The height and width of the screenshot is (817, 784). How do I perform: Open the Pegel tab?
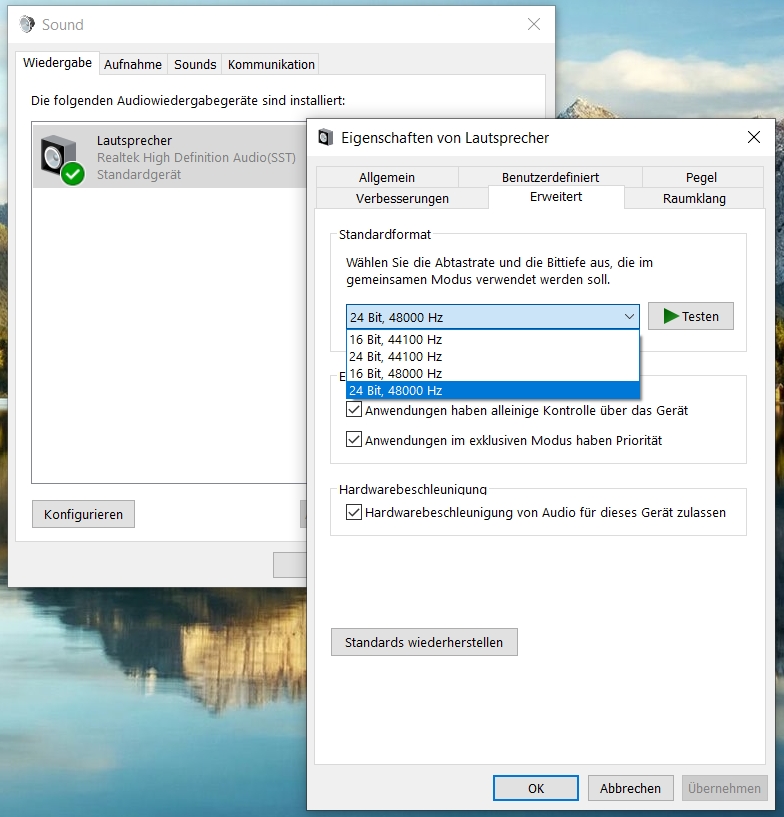pyautogui.click(x=701, y=177)
